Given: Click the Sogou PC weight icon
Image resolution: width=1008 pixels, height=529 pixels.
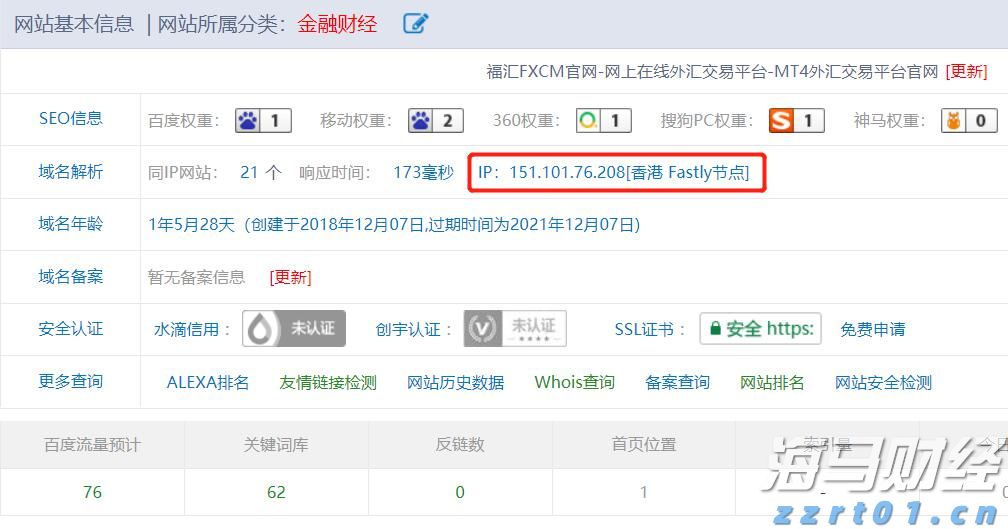Looking at the screenshot, I should [782, 121].
